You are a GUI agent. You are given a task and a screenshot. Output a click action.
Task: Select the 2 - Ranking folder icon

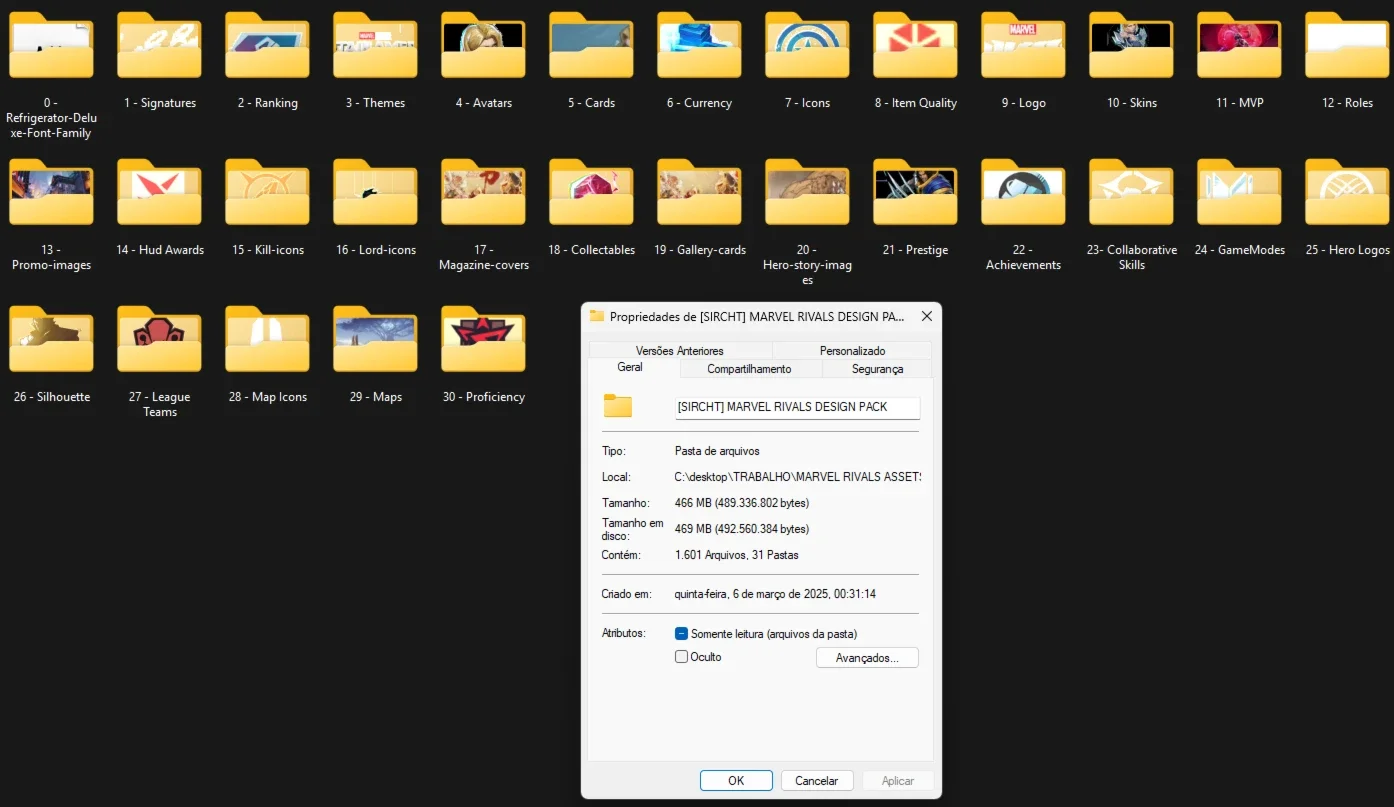click(x=267, y=45)
